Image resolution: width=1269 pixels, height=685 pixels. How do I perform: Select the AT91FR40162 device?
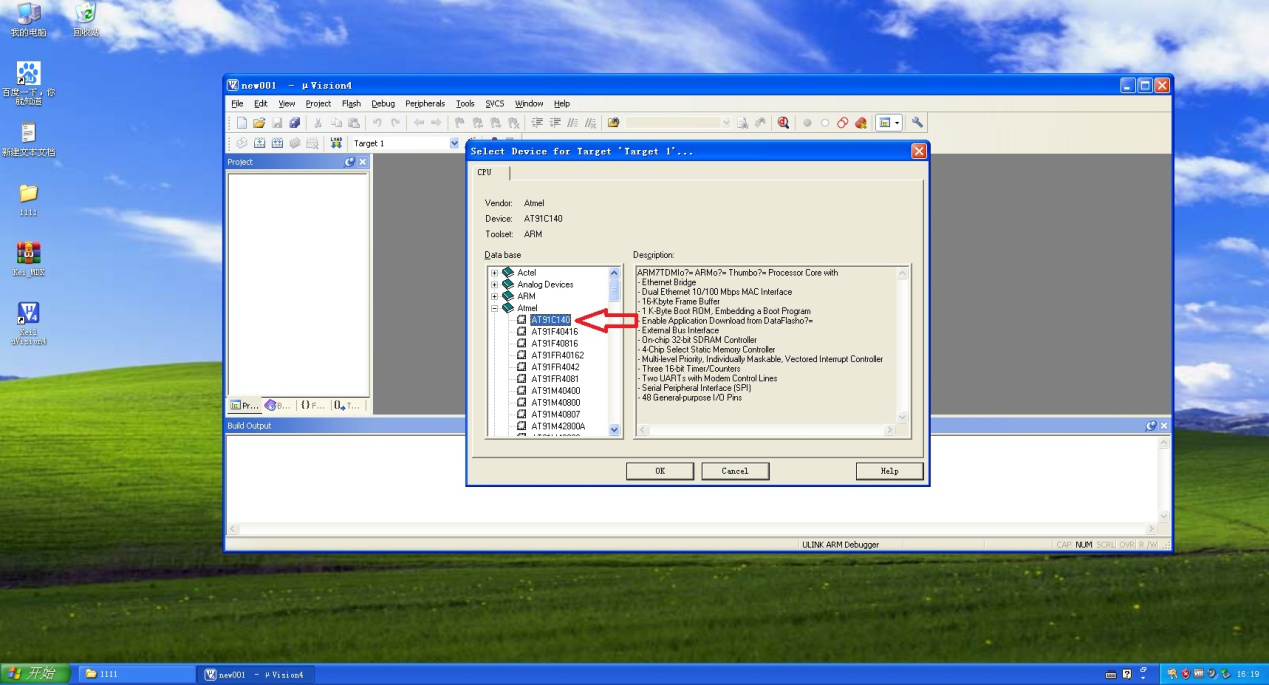(557, 355)
